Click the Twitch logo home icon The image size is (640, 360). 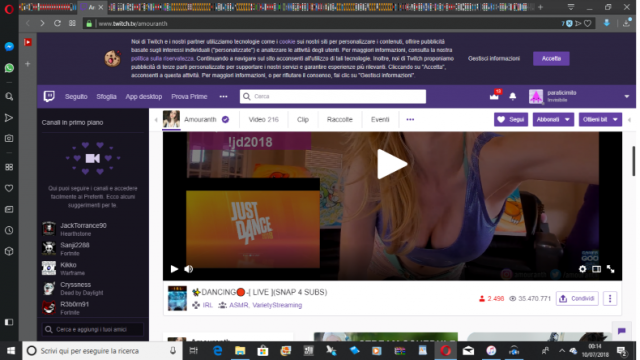click(49, 96)
